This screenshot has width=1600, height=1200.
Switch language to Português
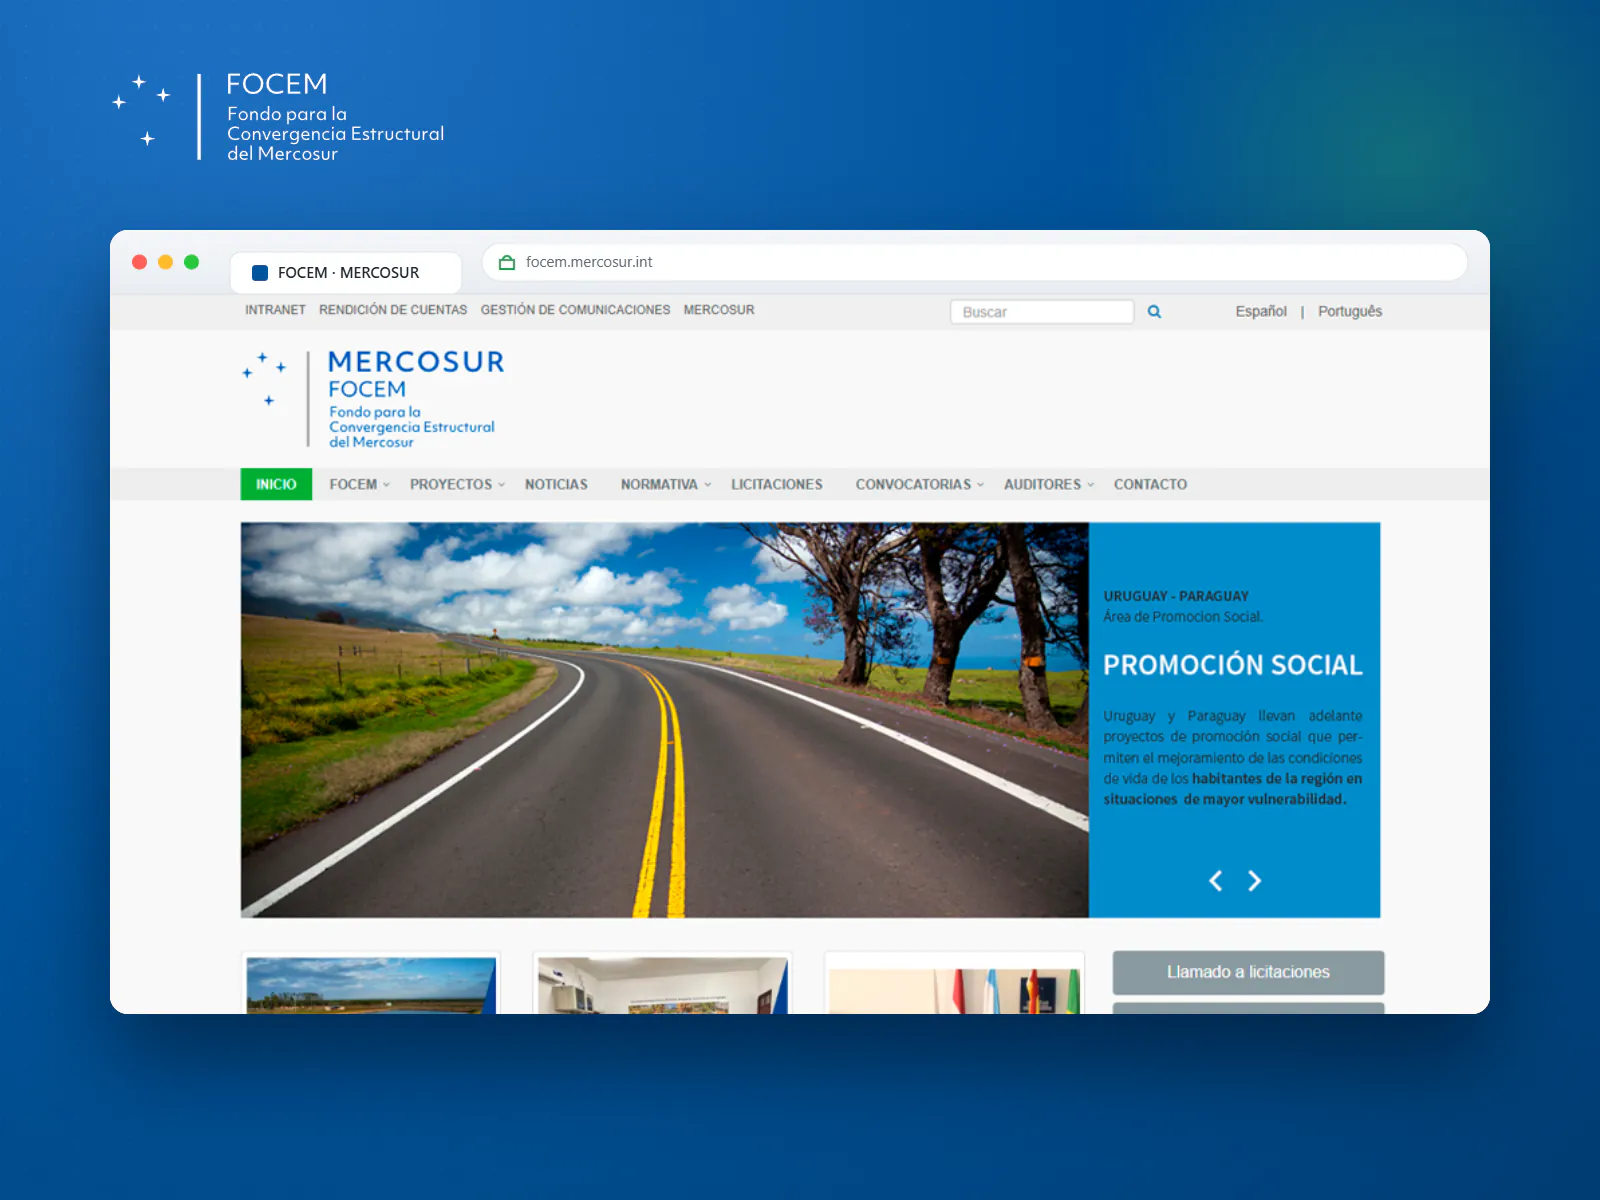pos(1350,311)
